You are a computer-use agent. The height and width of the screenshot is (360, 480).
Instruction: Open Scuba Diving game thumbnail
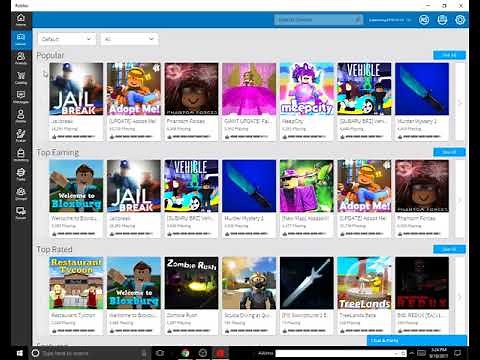click(x=249, y=283)
